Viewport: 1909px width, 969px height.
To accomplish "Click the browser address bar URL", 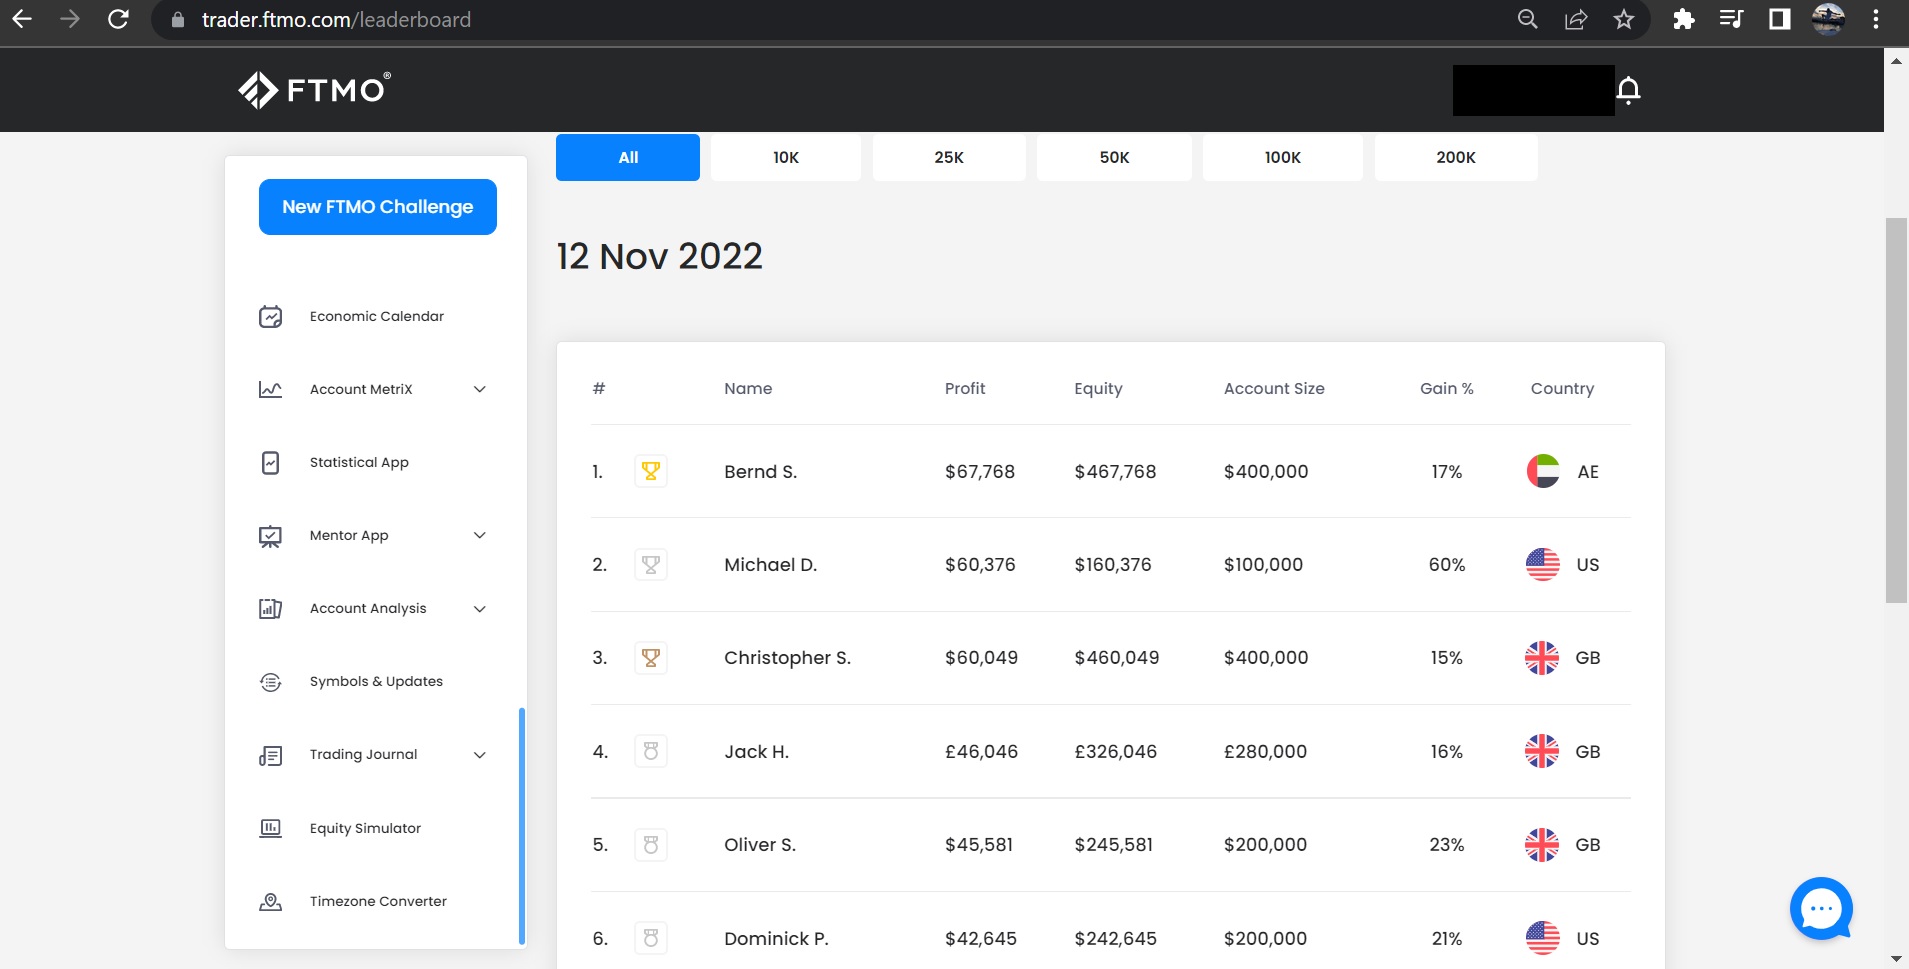I will pos(336,20).
